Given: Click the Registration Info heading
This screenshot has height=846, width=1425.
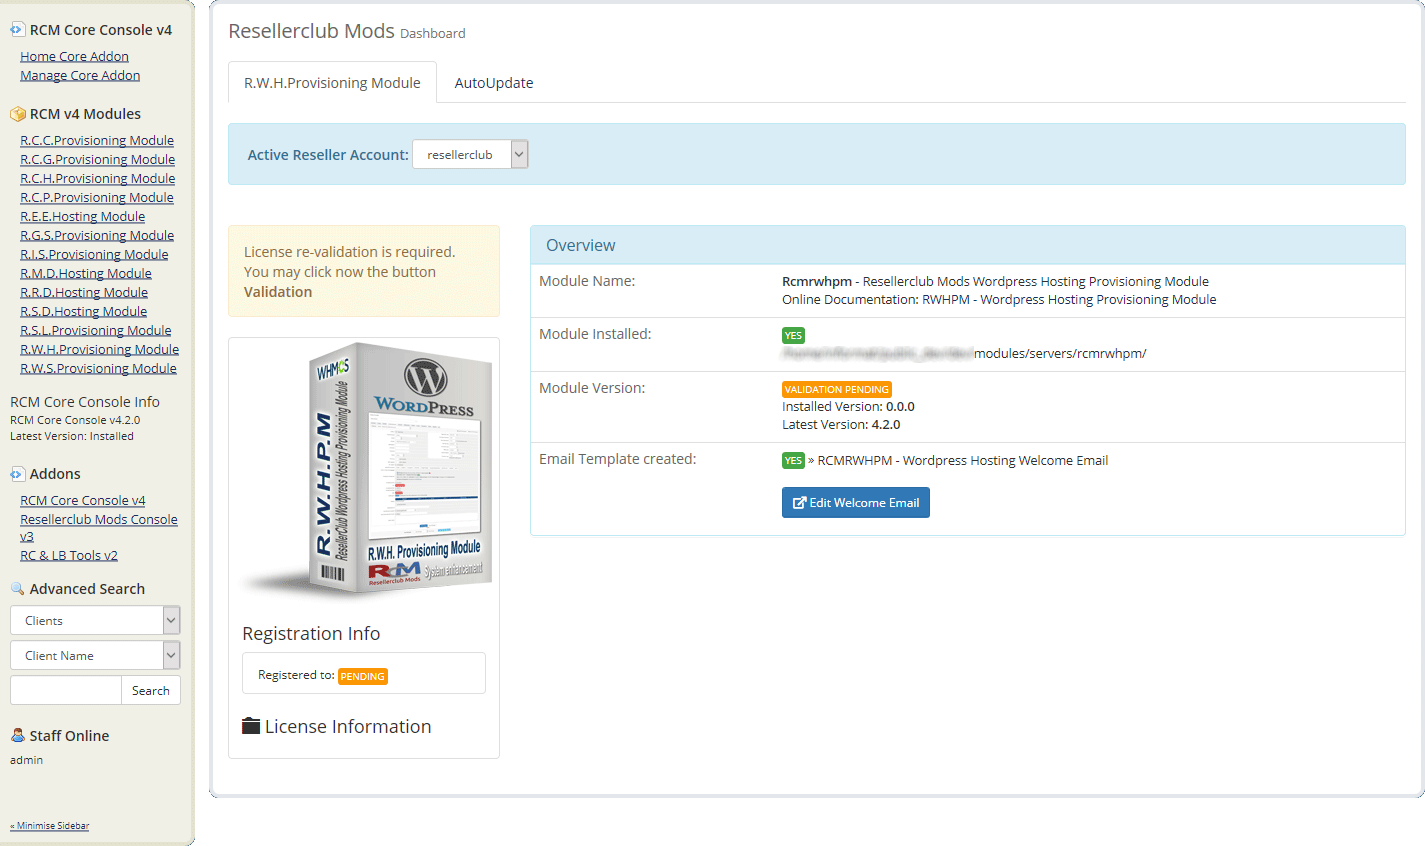Looking at the screenshot, I should [x=311, y=633].
